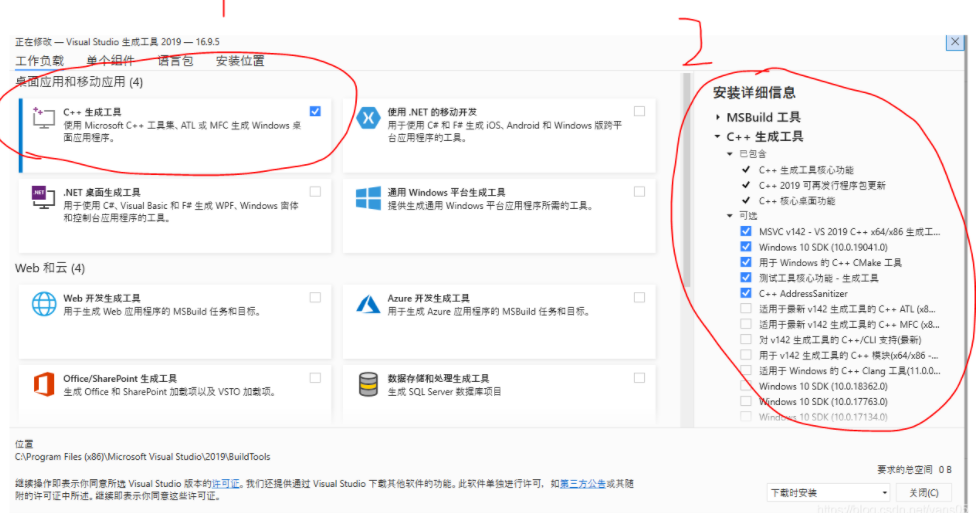This screenshot has height=513, width=976.
Task: Check the Office/SharePoint 生成工具 checkbox
Action: point(315,378)
